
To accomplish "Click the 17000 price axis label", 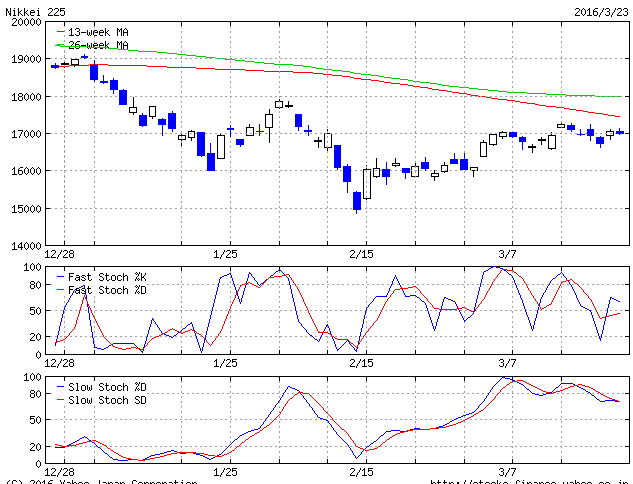I will 26,134.
